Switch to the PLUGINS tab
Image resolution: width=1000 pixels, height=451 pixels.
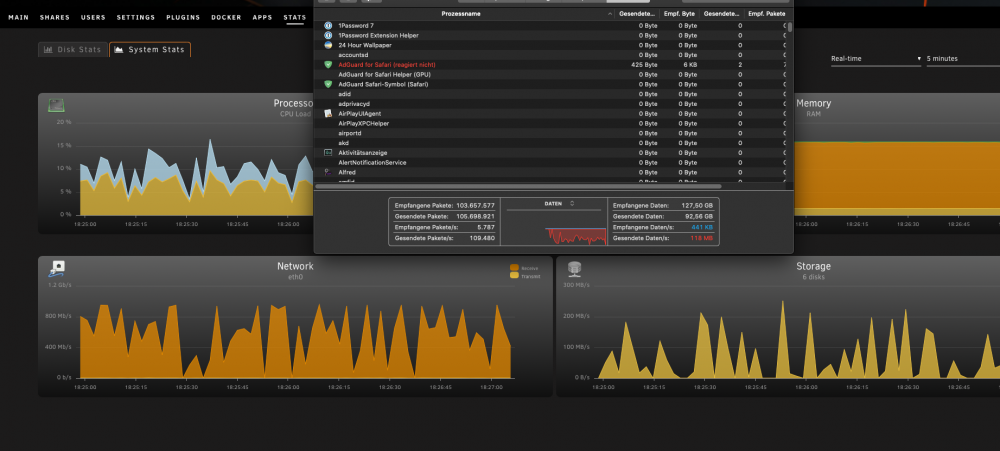click(183, 17)
